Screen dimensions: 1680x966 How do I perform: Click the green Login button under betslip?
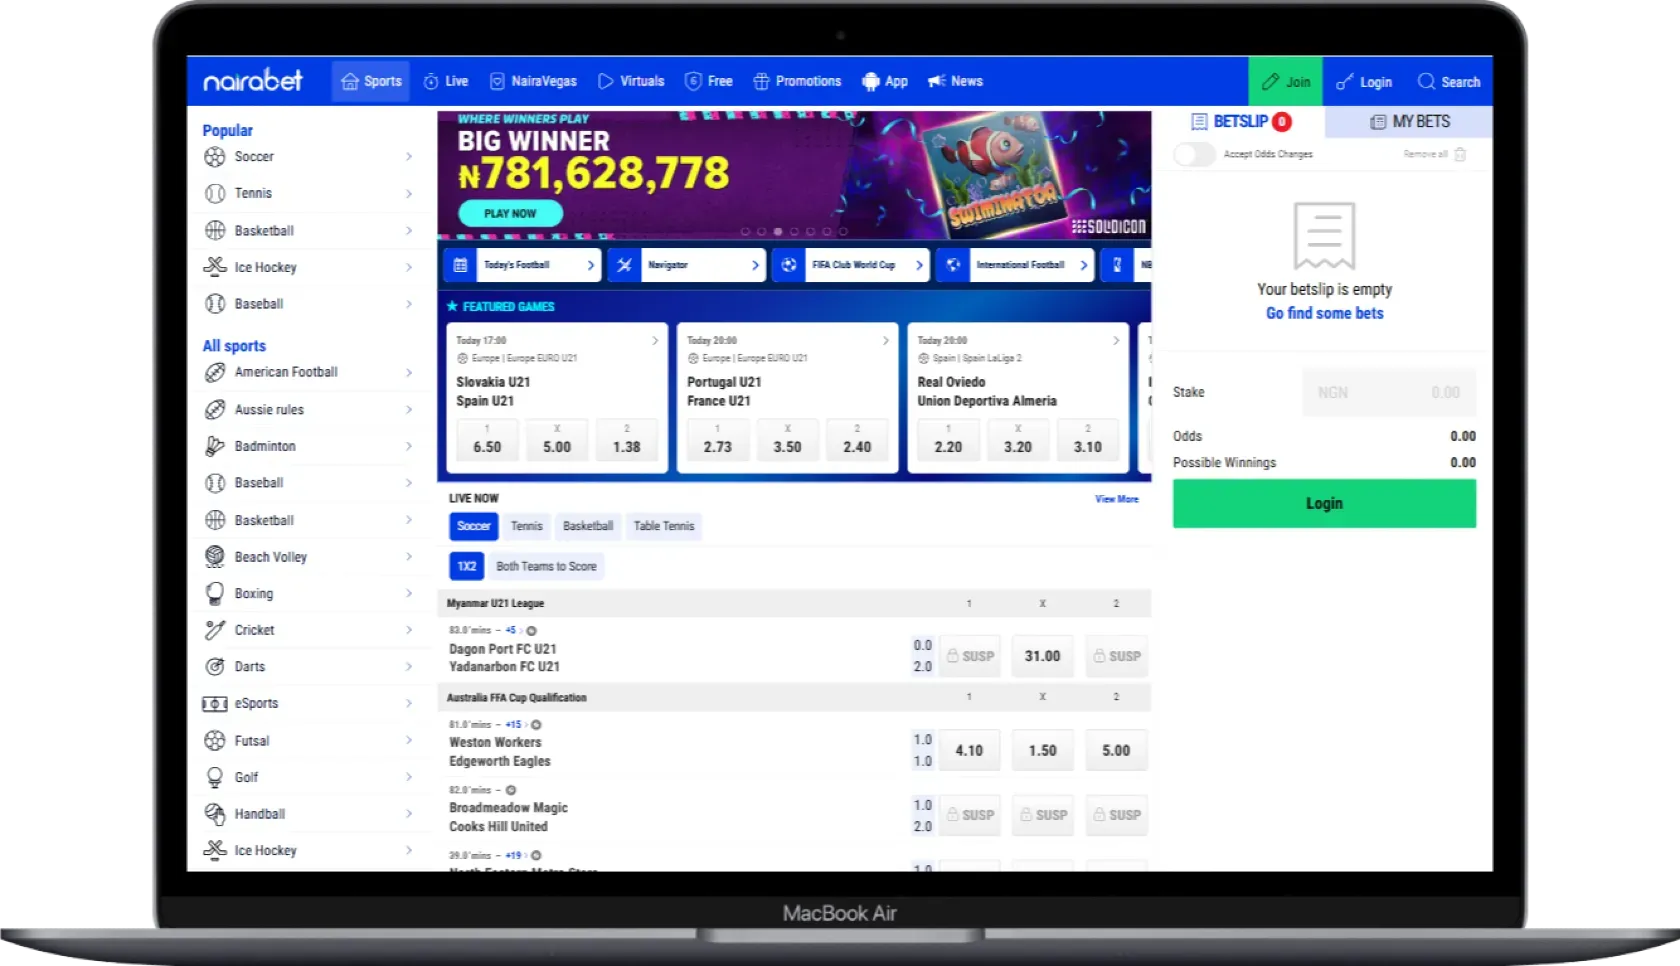coord(1324,503)
